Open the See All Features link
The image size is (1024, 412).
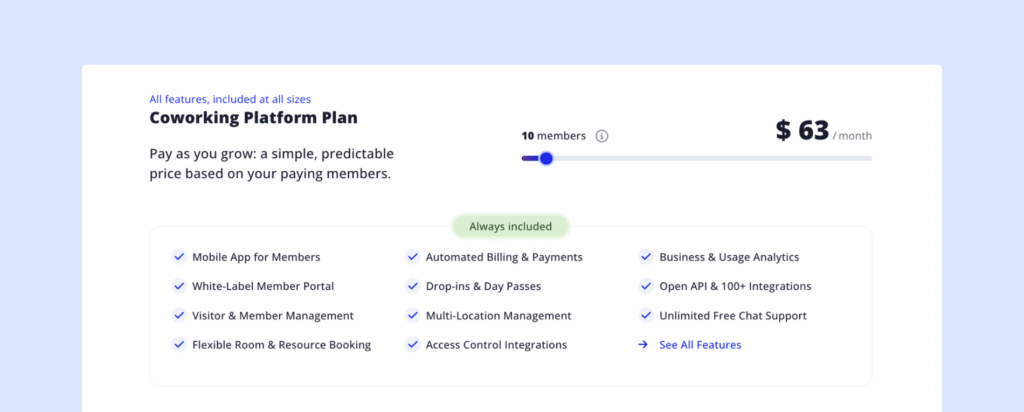(x=700, y=345)
